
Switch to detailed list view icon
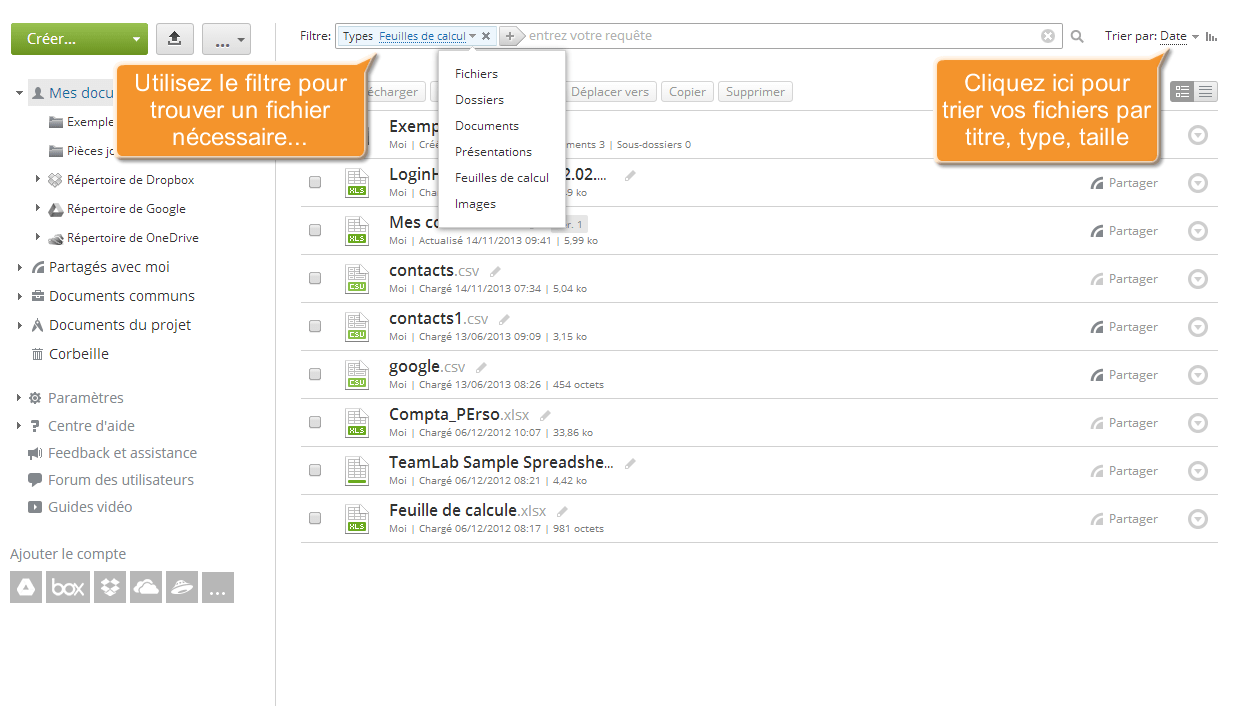coord(1183,91)
